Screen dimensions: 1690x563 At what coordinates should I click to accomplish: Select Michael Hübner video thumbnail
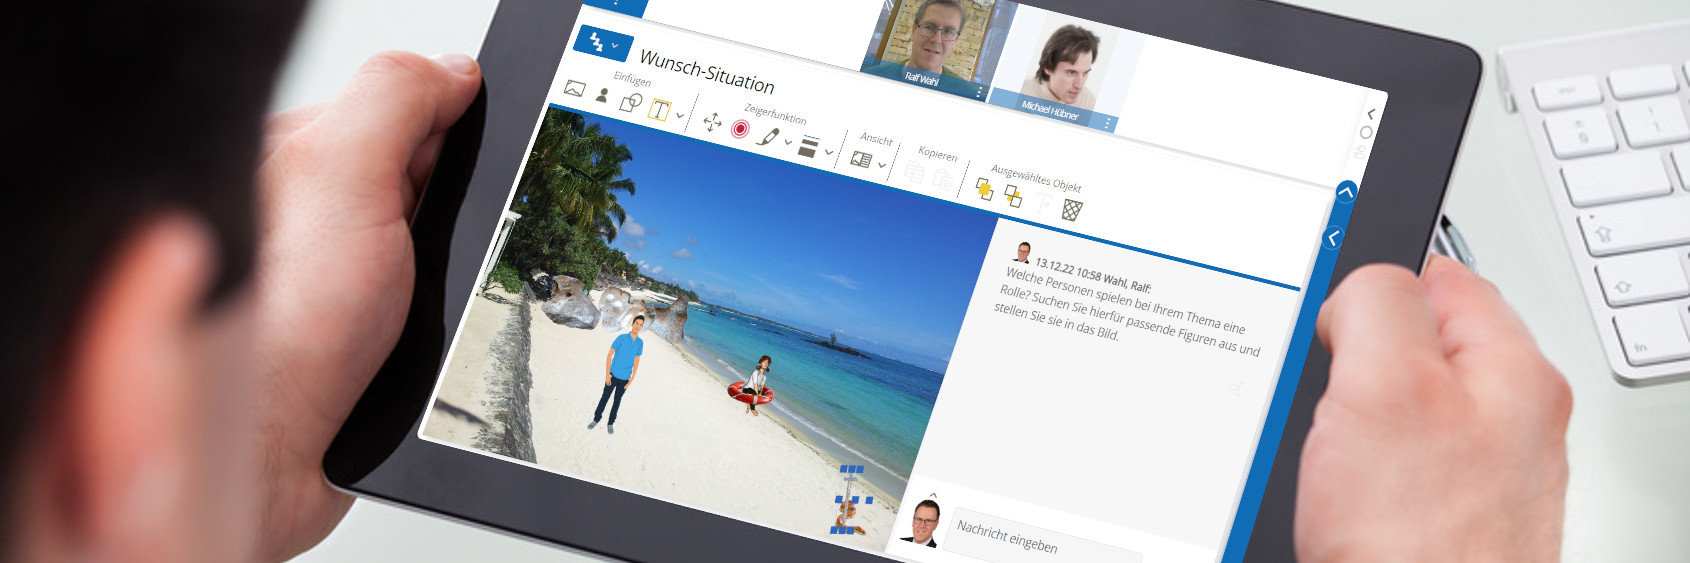coord(1066,70)
